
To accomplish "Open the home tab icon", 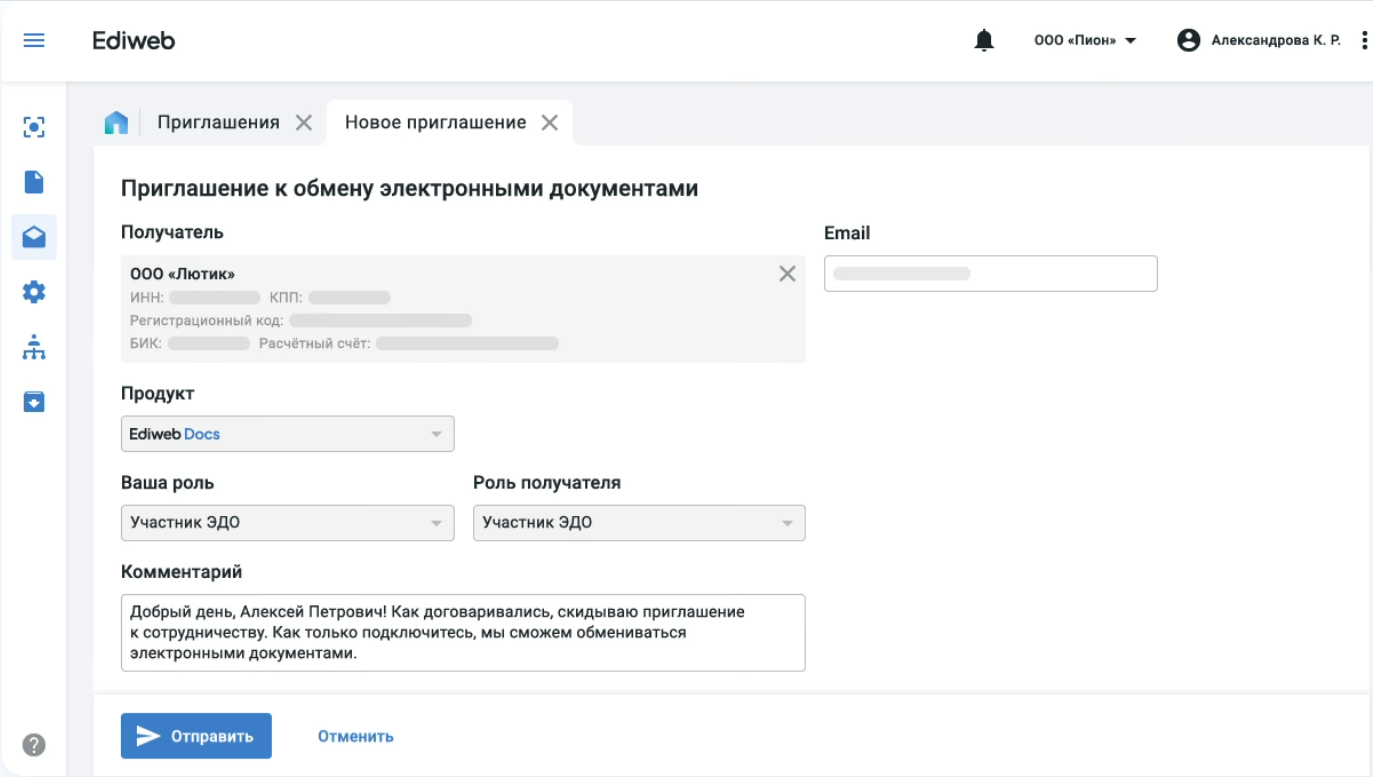I will pyautogui.click(x=117, y=122).
